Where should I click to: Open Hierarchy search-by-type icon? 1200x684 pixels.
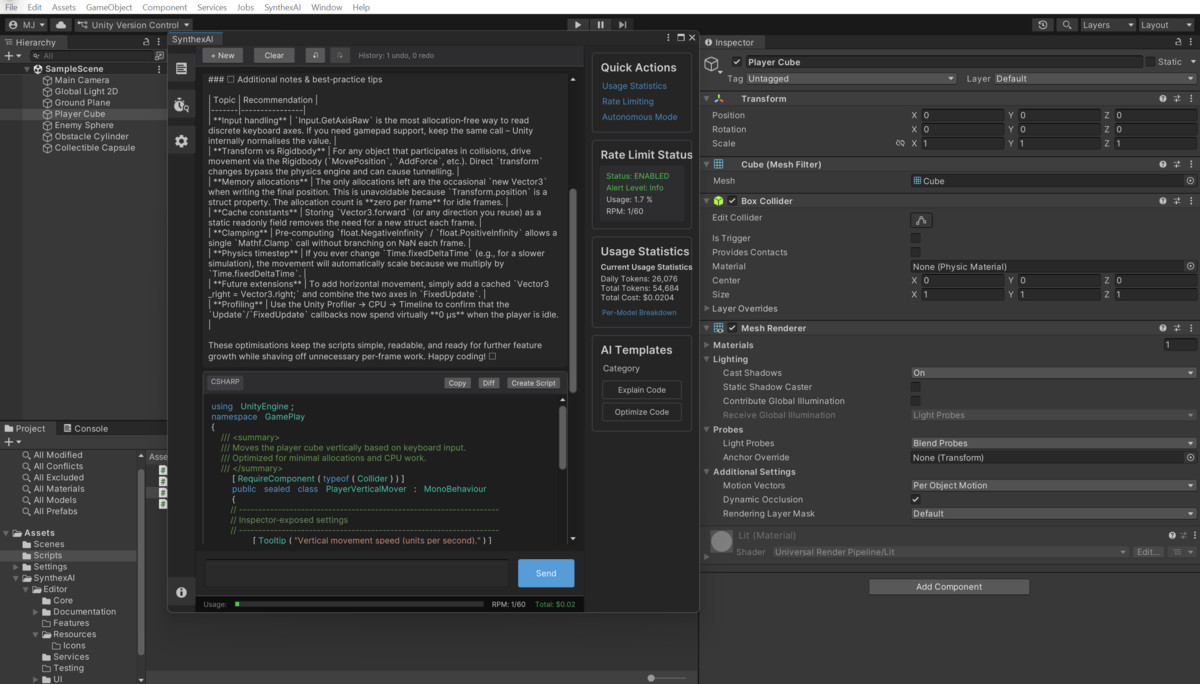(x=159, y=56)
